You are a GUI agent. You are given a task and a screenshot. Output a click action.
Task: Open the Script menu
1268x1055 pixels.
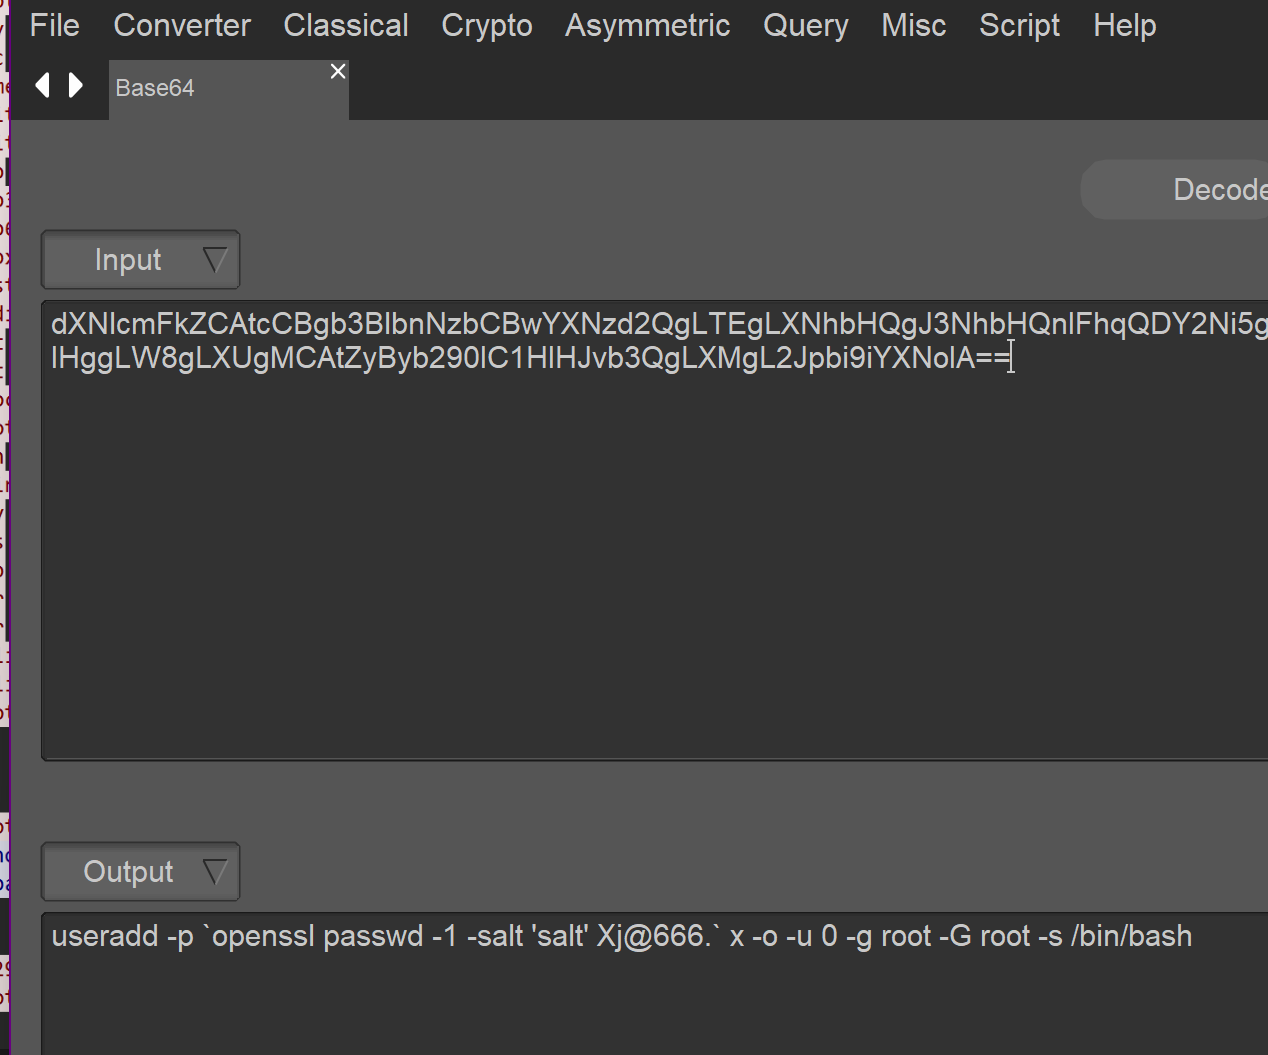[x=1019, y=25]
